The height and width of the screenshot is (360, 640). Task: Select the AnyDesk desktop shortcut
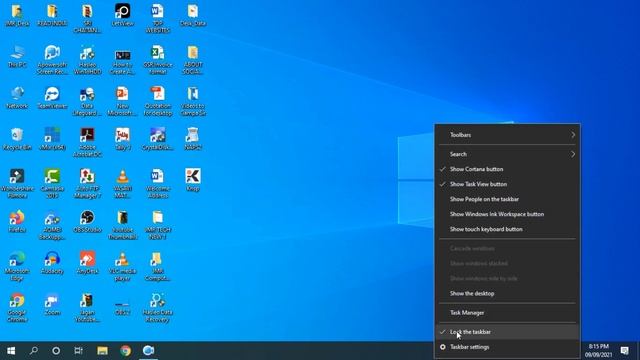87,263
